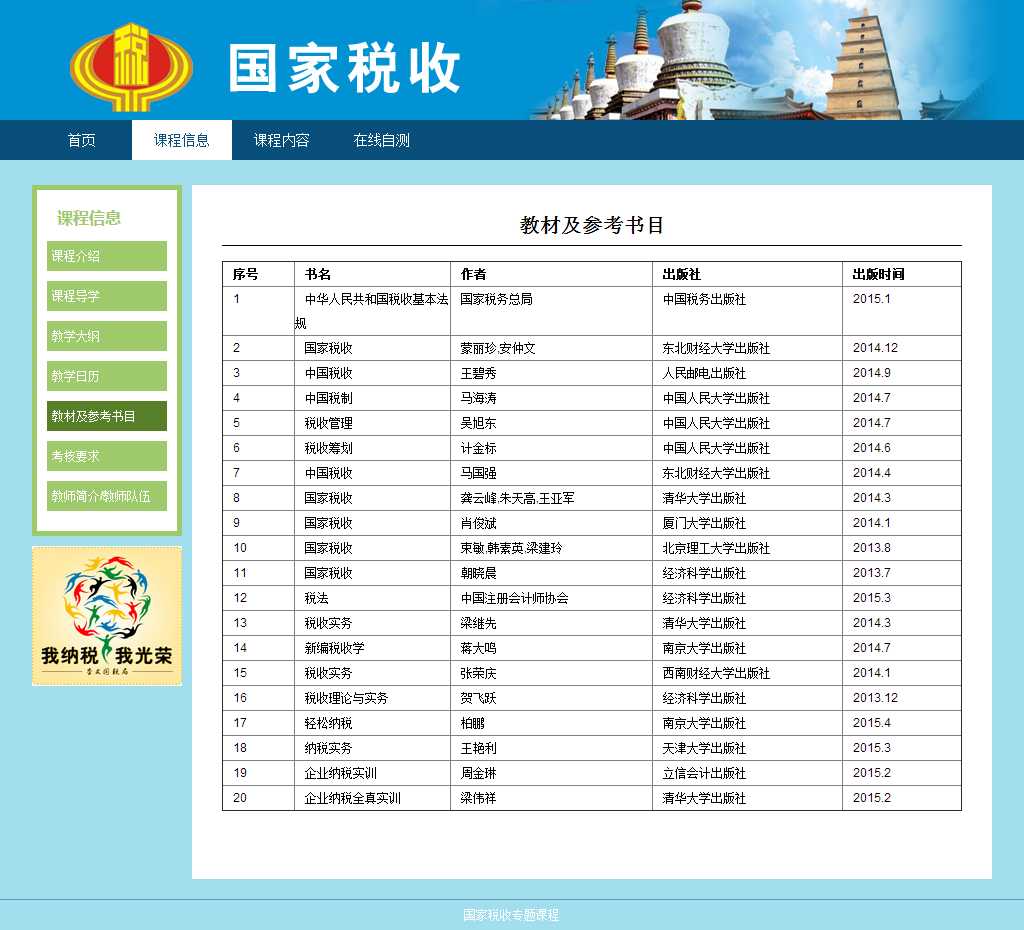The image size is (1024, 930).
Task: Select 课程导学 sidebar item
Action: [107, 296]
